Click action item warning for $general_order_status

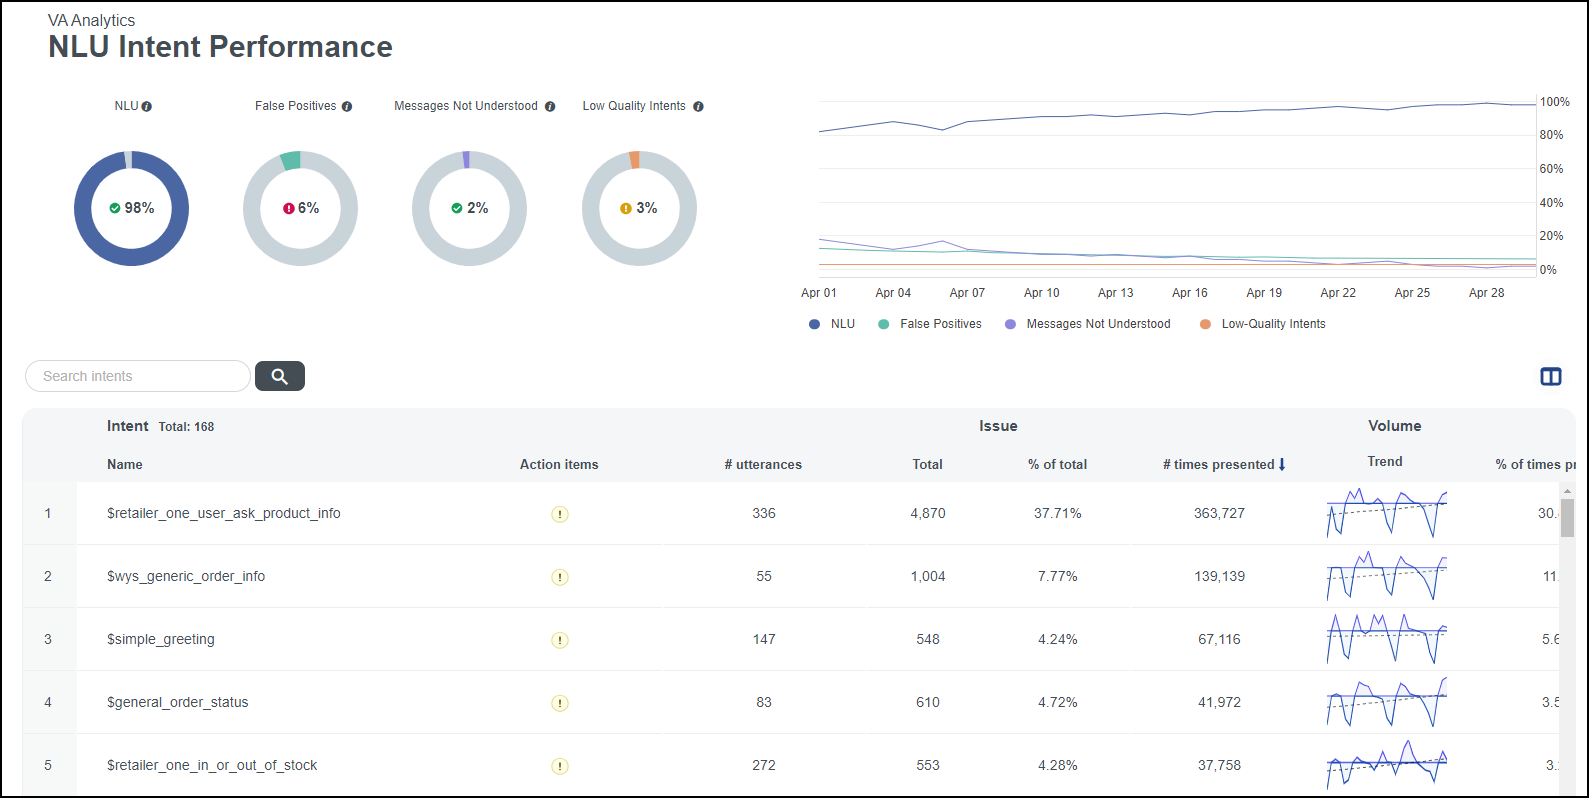click(560, 703)
